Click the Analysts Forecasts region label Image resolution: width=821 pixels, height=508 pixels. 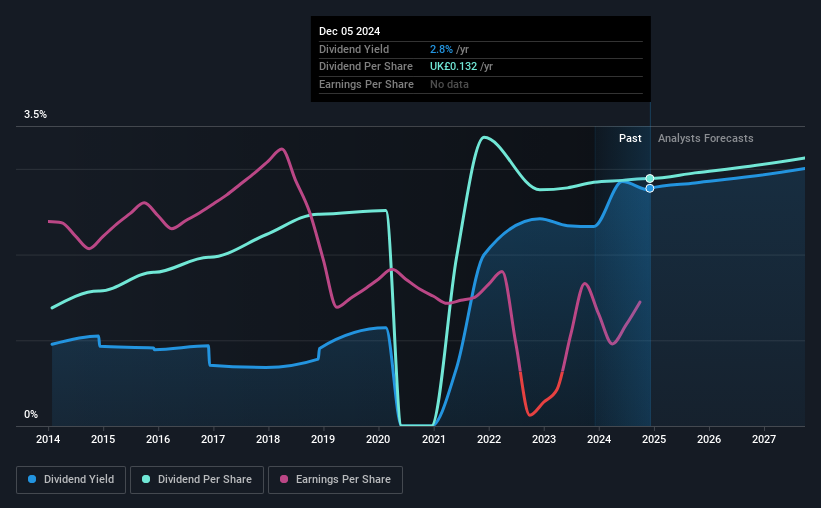[705, 138]
